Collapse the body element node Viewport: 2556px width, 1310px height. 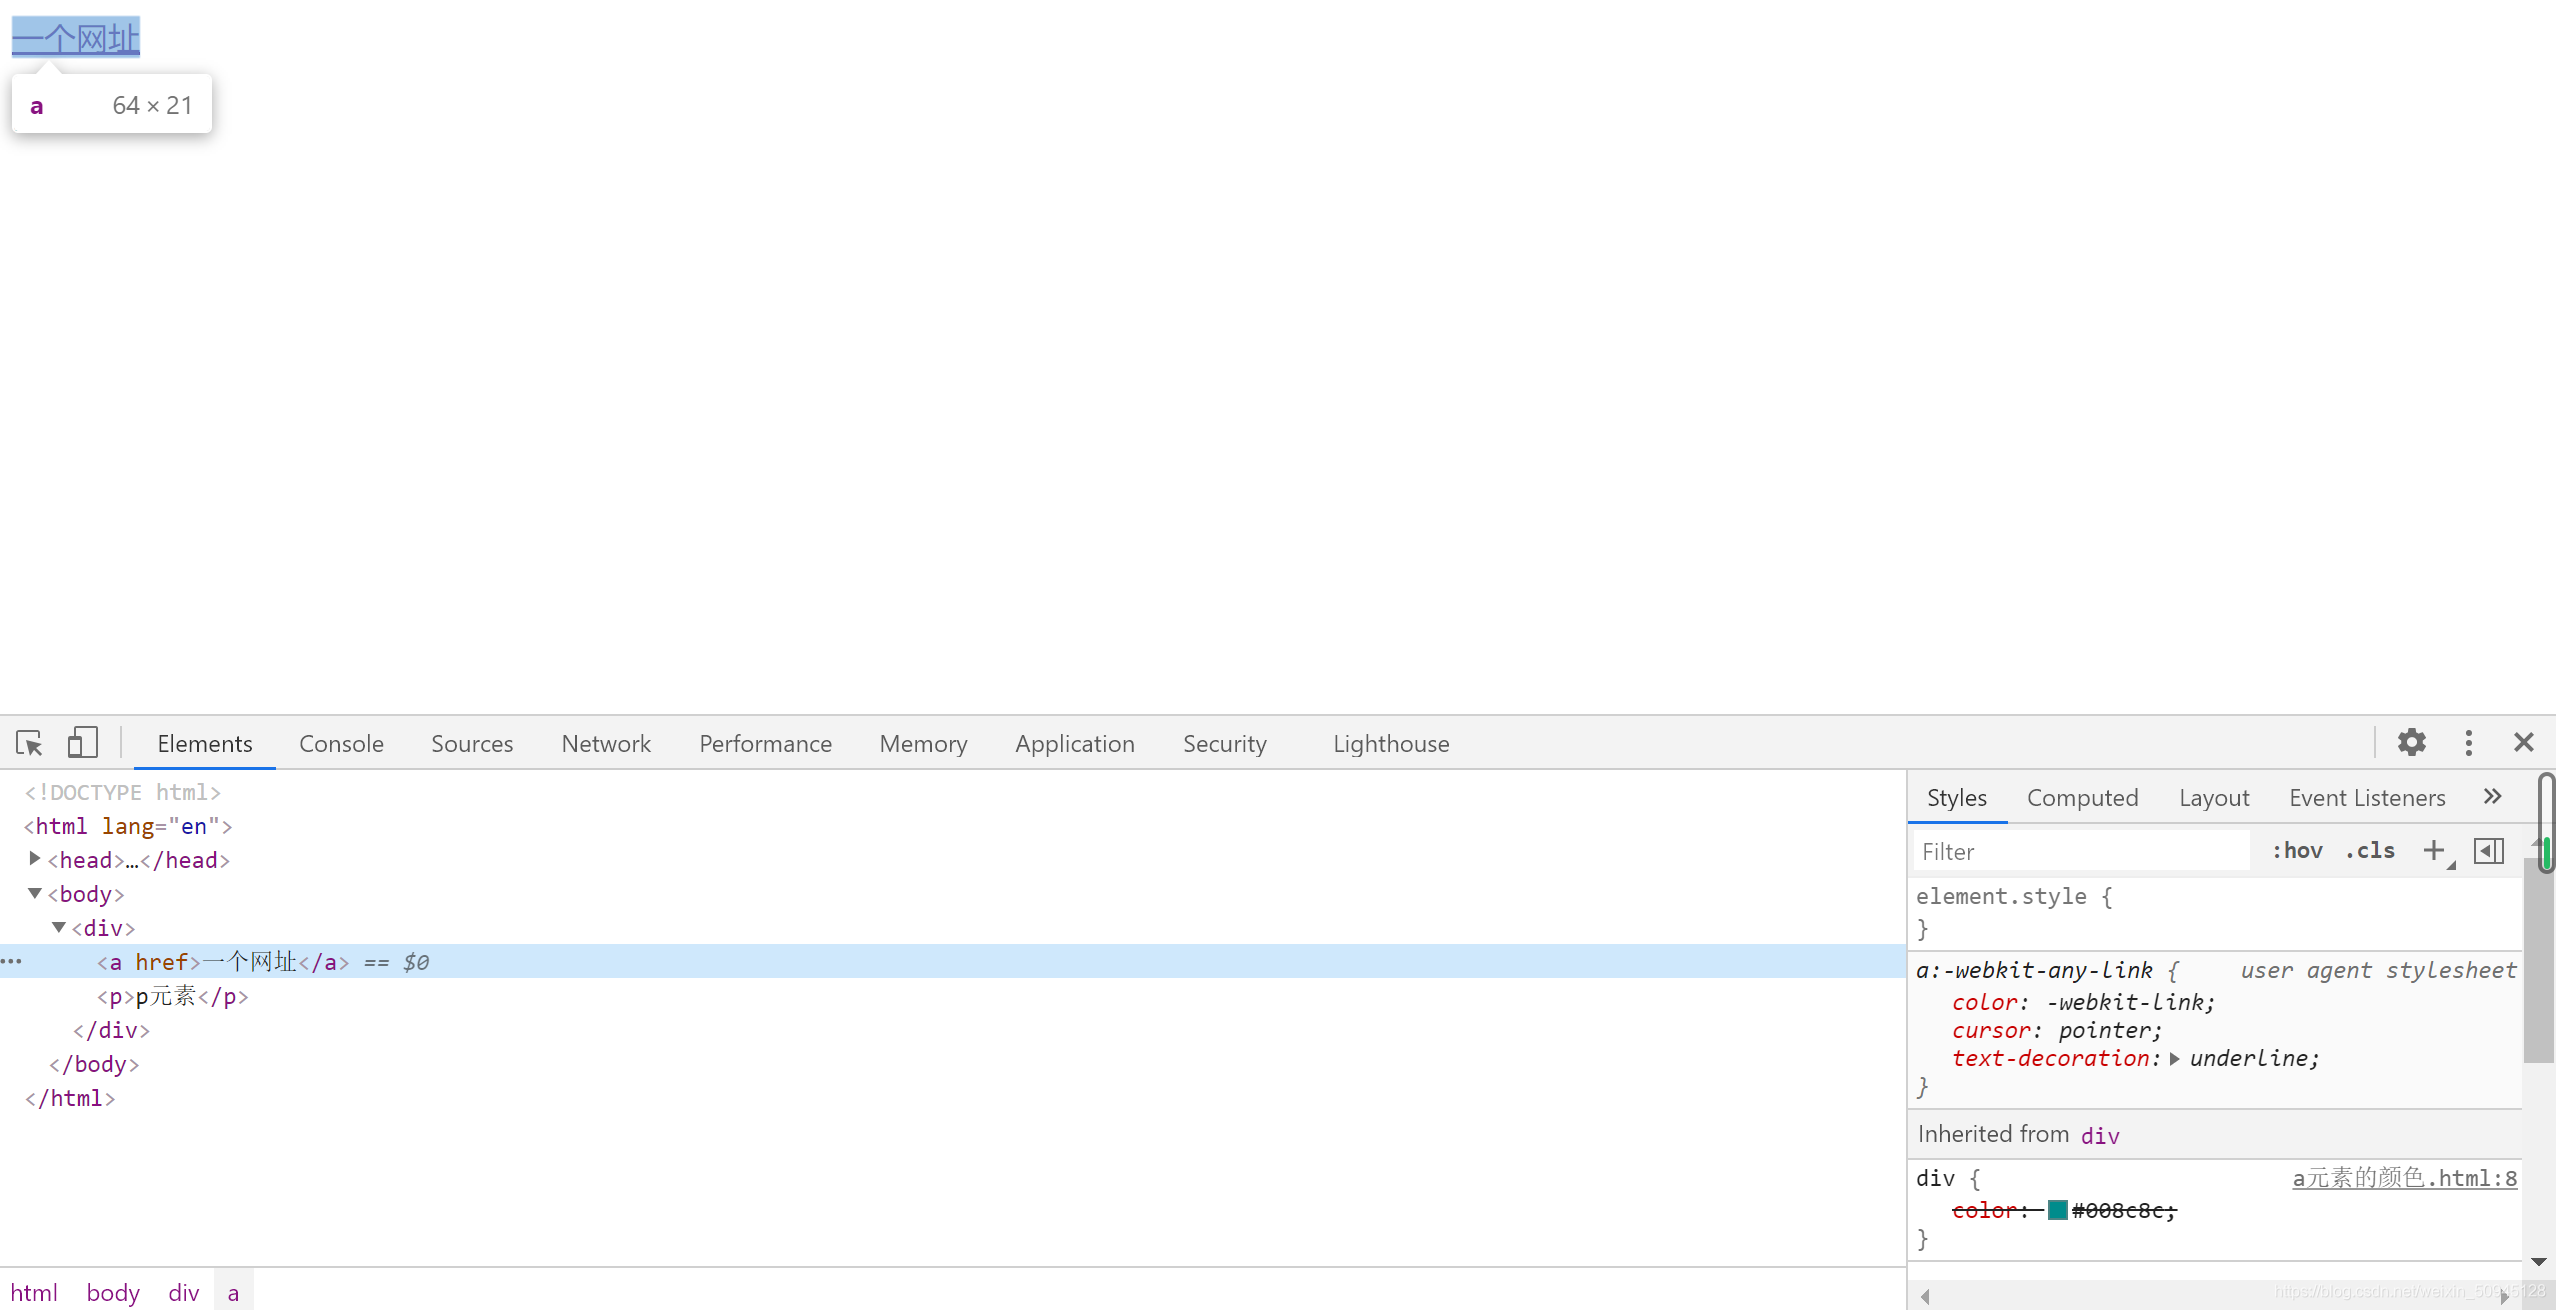click(x=35, y=893)
